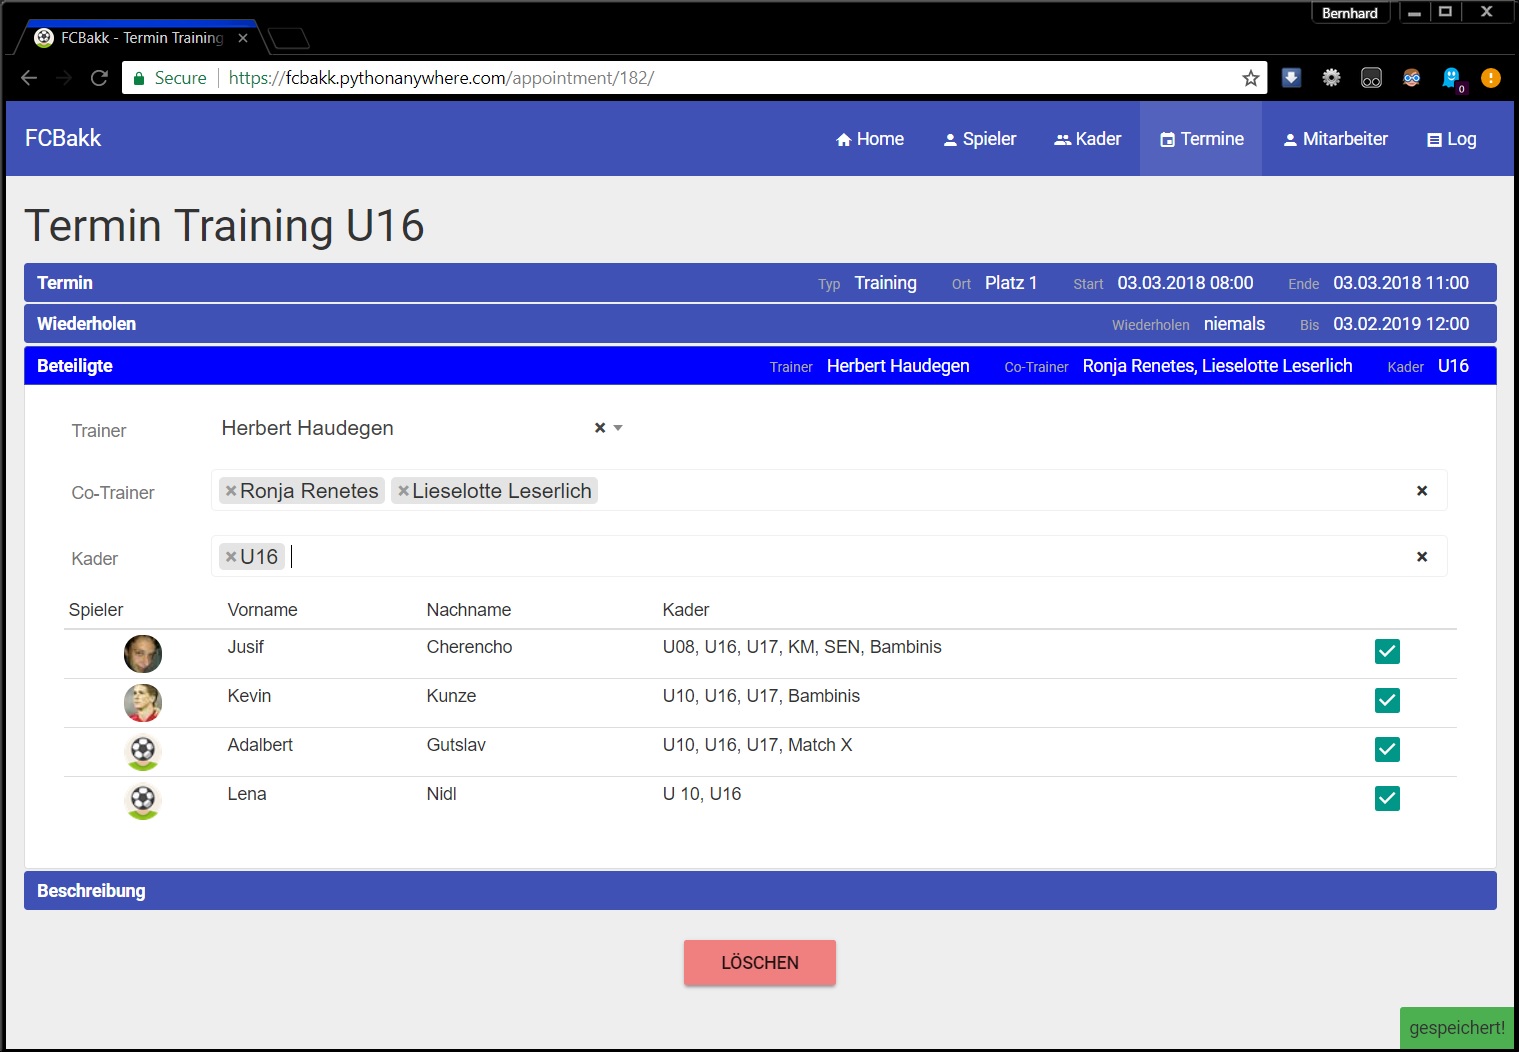Uncheck the checkbox for Jusif Cherencho
This screenshot has height=1052, width=1519.
1387,652
